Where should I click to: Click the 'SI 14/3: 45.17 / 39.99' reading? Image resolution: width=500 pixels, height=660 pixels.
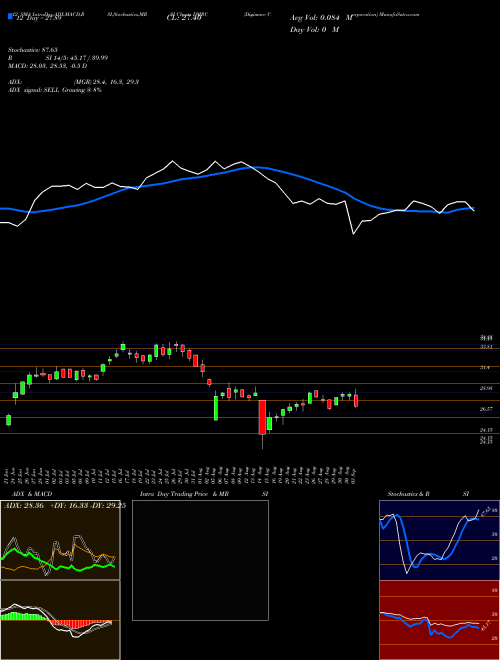(77, 58)
